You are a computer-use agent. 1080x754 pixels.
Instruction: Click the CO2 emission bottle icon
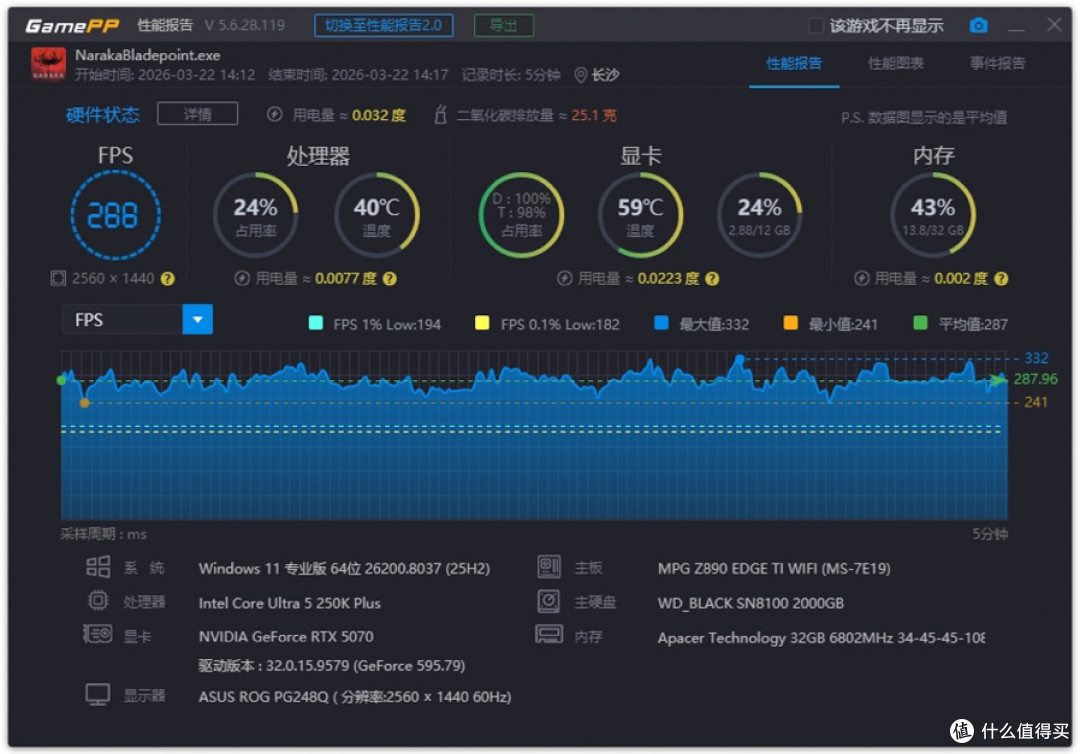point(440,114)
